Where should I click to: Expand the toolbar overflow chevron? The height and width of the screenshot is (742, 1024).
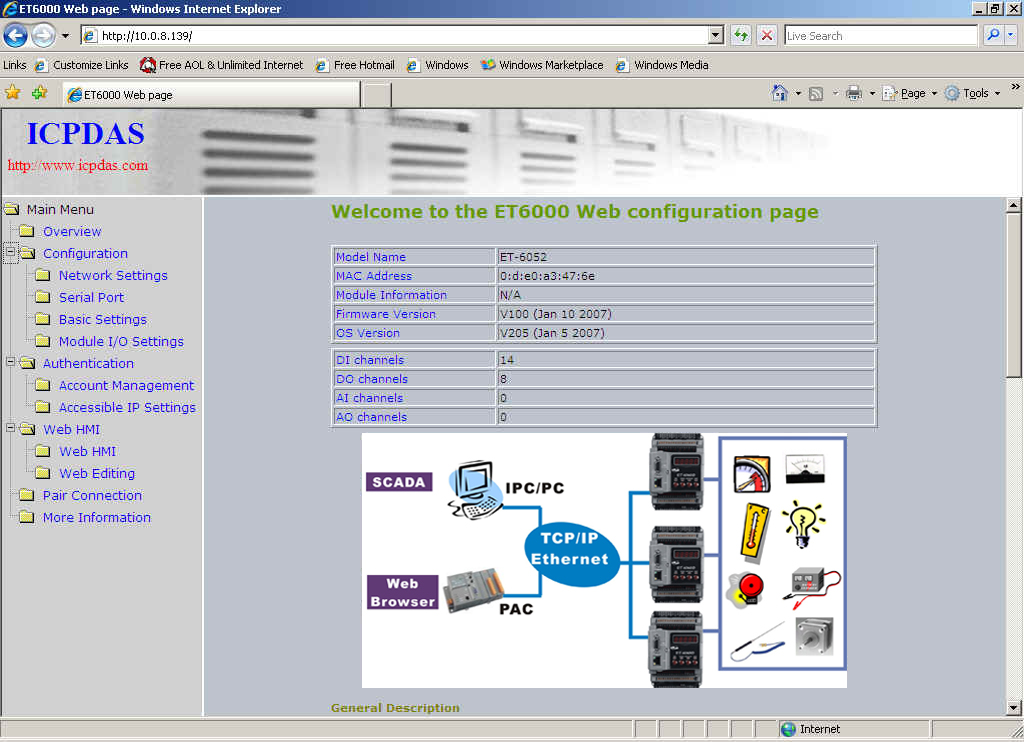click(1016, 87)
